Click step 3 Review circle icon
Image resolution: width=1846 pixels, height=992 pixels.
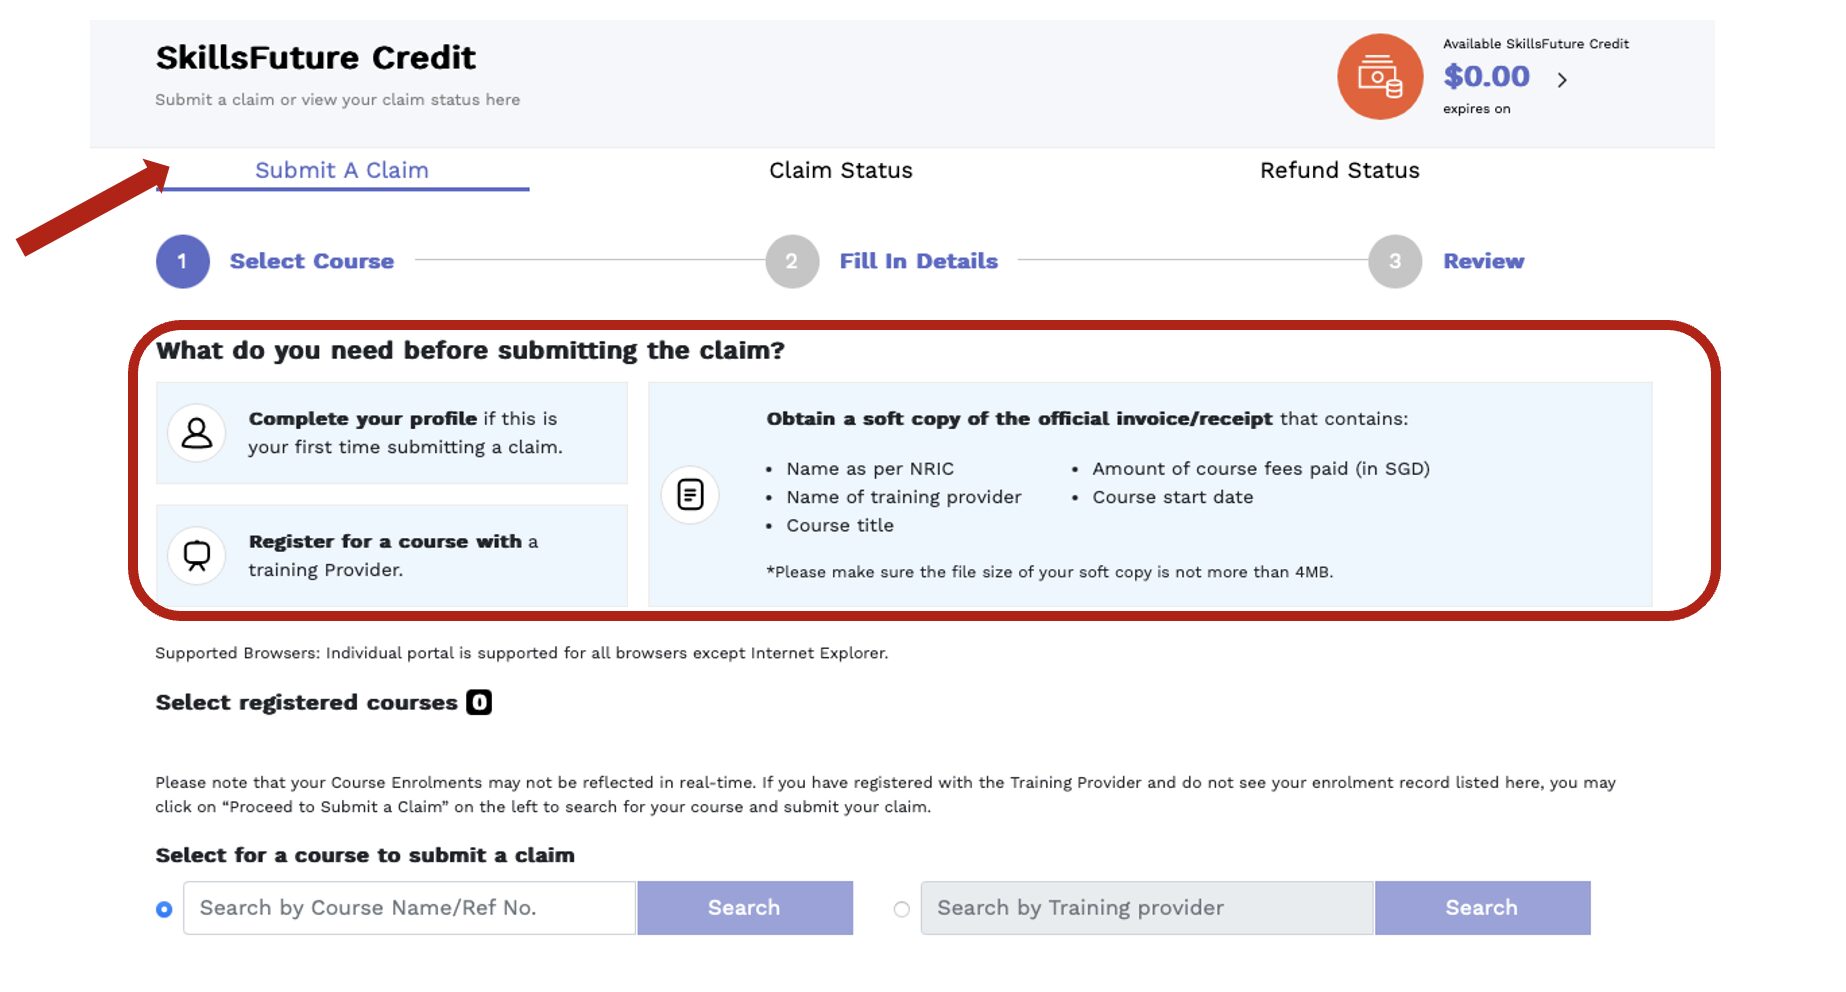pyautogui.click(x=1395, y=261)
